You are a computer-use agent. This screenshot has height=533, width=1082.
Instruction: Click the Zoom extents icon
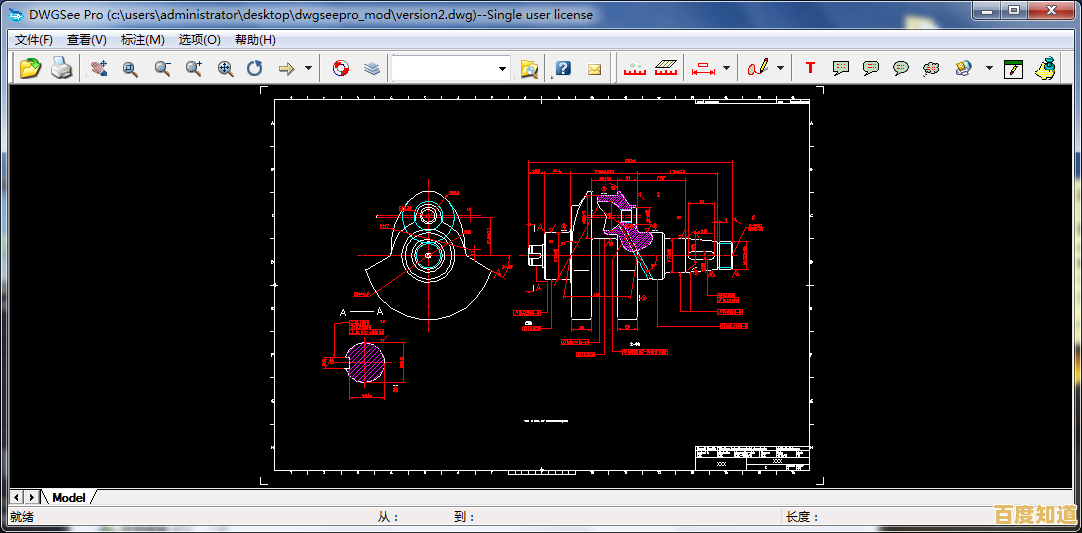point(226,68)
